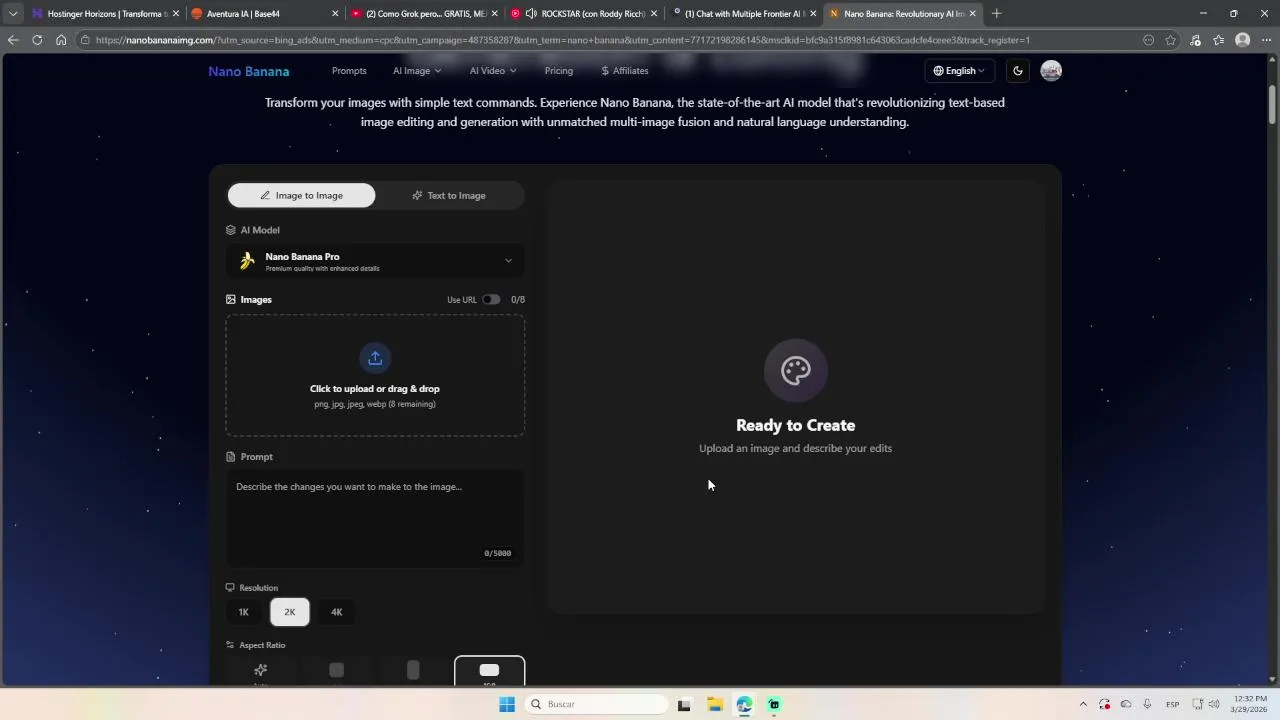The width and height of the screenshot is (1280, 720).
Task: Close the Aventura IA tab
Action: click(x=335, y=14)
